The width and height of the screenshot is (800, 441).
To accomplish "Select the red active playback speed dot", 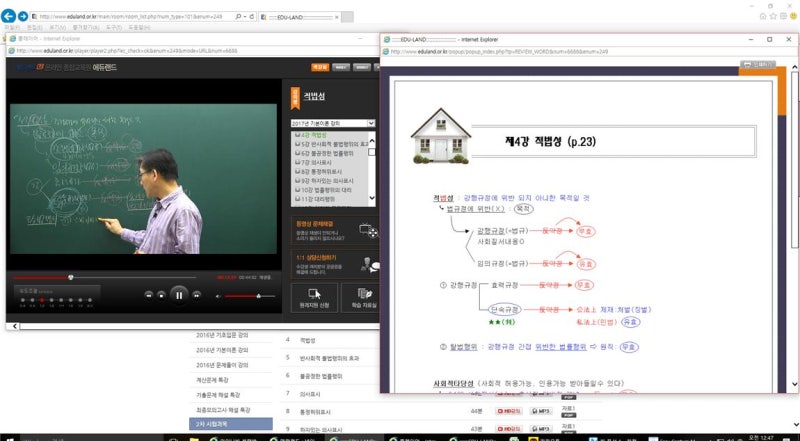I will click(42, 300).
